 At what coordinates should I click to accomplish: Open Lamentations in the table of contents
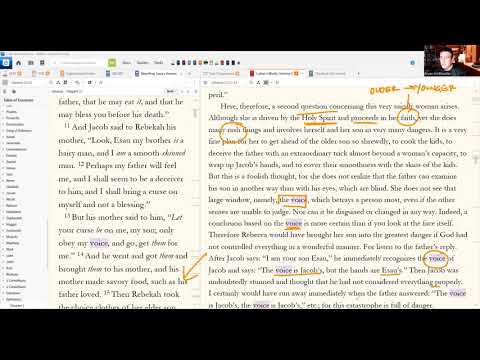pos(16,149)
